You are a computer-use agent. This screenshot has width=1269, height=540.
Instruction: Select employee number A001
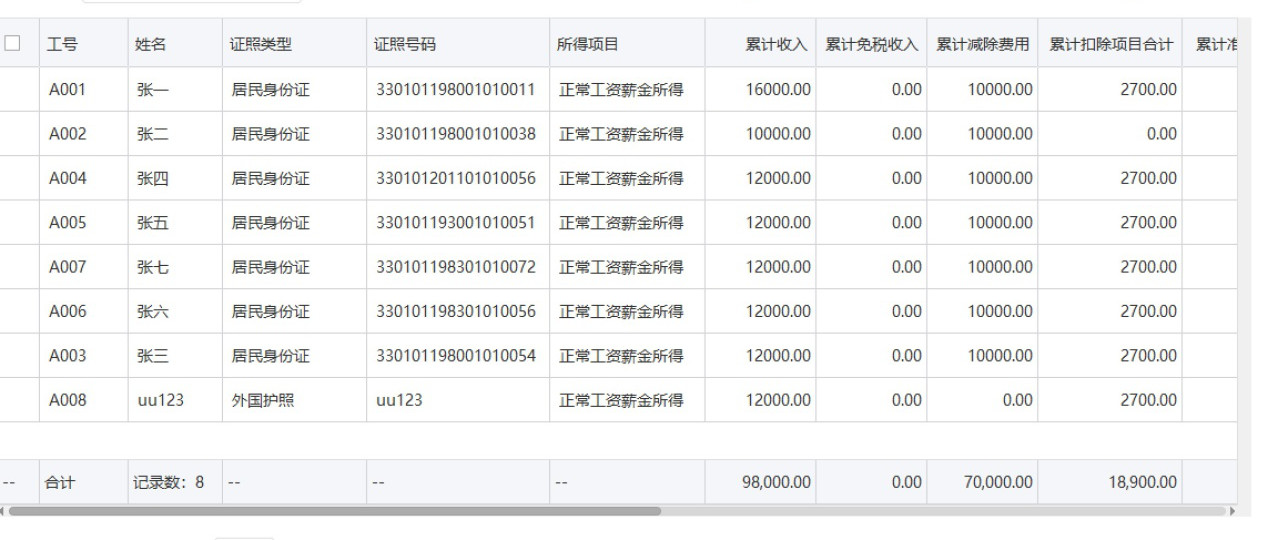67,90
